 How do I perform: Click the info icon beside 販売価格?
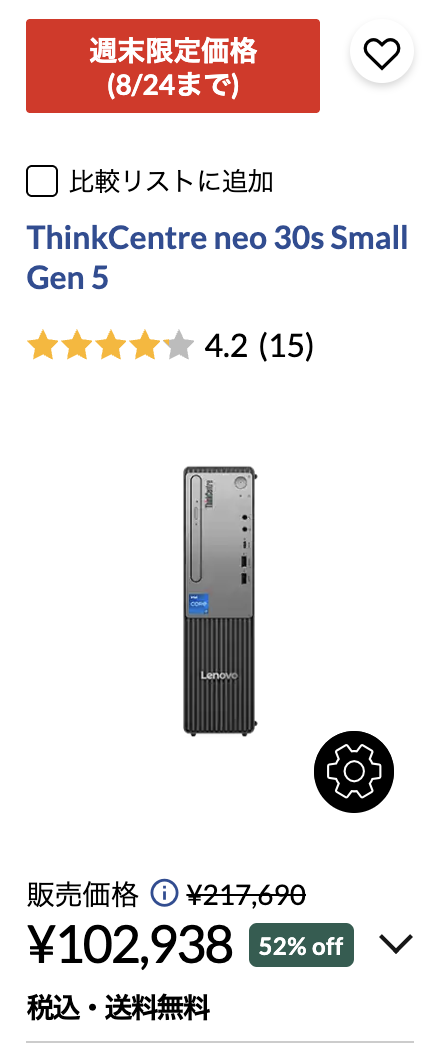(x=164, y=893)
